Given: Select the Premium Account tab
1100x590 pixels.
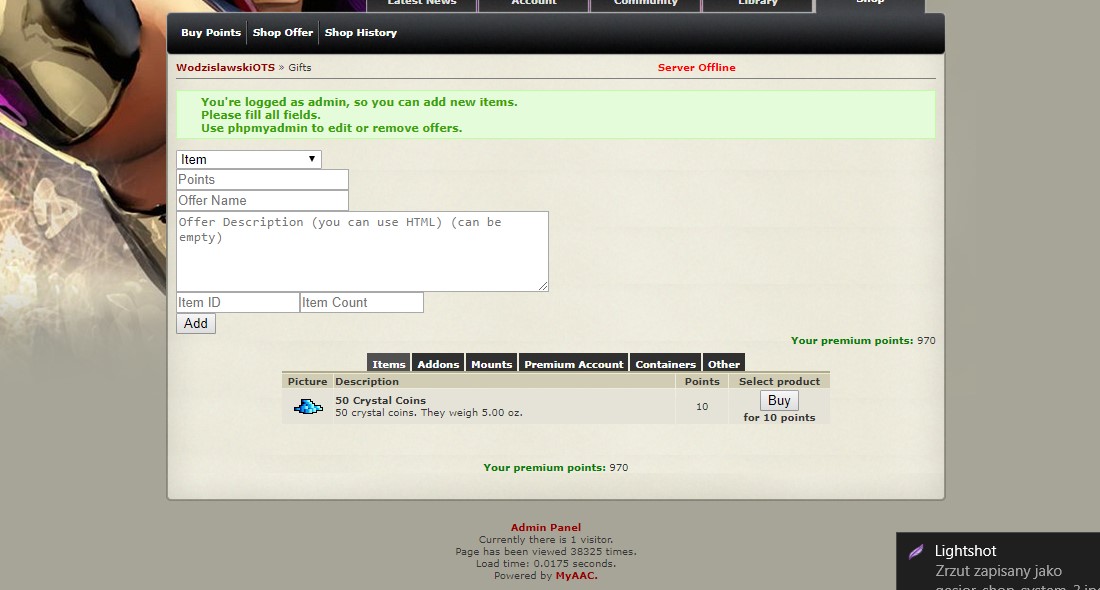Looking at the screenshot, I should coord(573,364).
